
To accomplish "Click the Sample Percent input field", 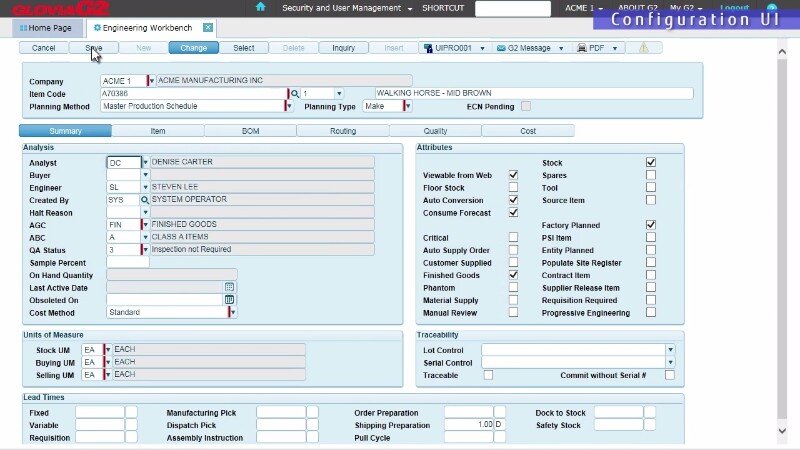I will click(127, 262).
